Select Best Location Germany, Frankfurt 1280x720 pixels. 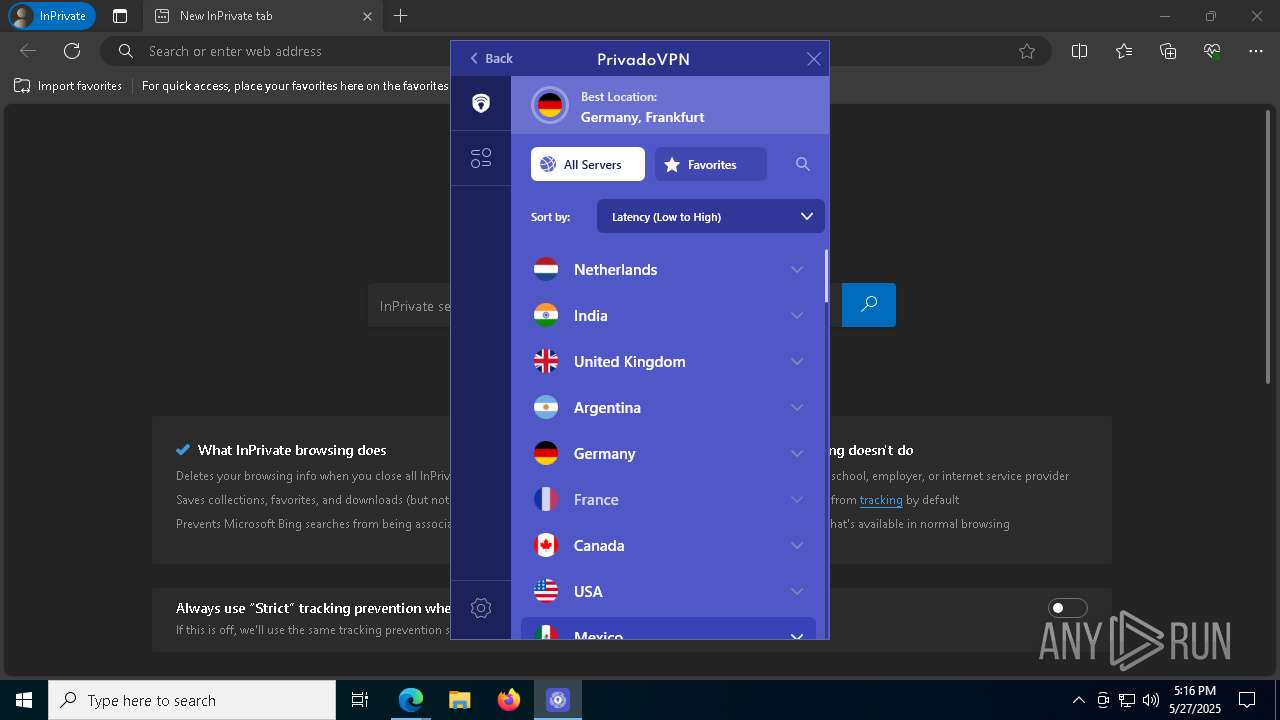pyautogui.click(x=670, y=106)
